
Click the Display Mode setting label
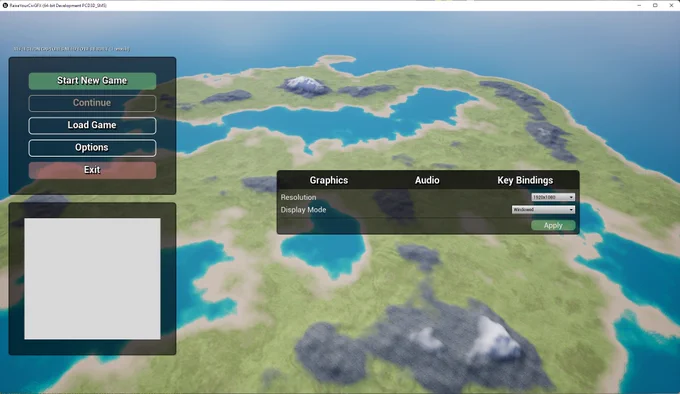(x=303, y=210)
